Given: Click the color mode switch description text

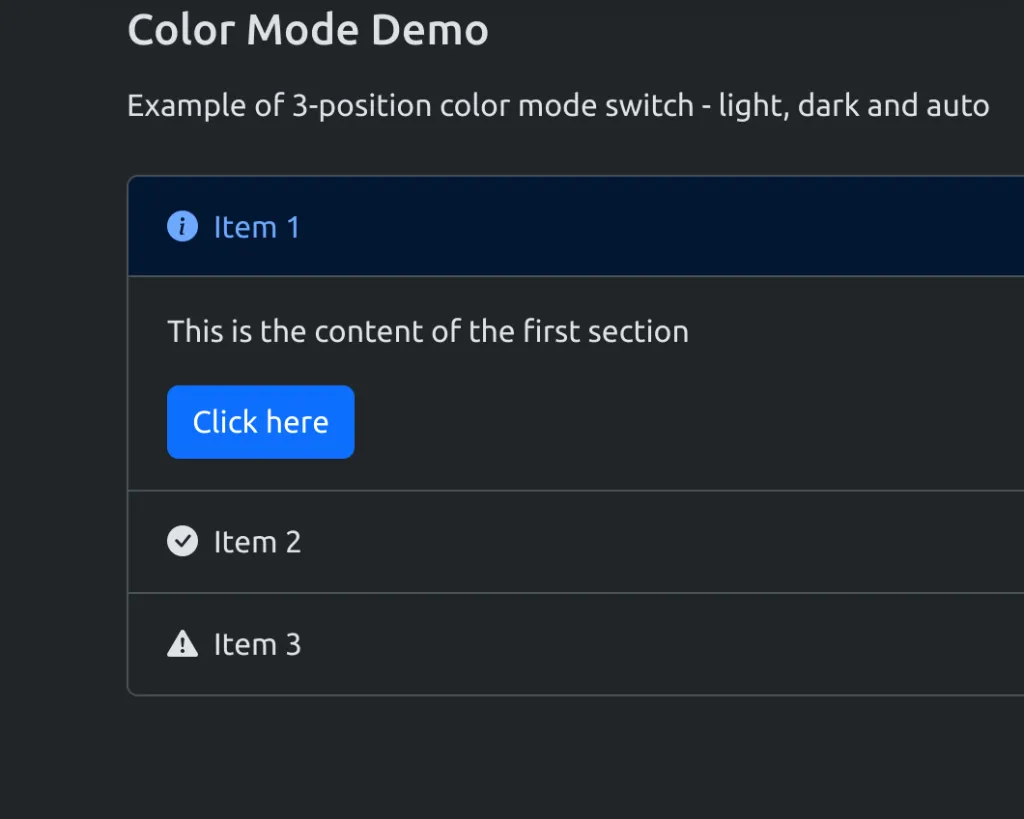Looking at the screenshot, I should pyautogui.click(x=558, y=106).
